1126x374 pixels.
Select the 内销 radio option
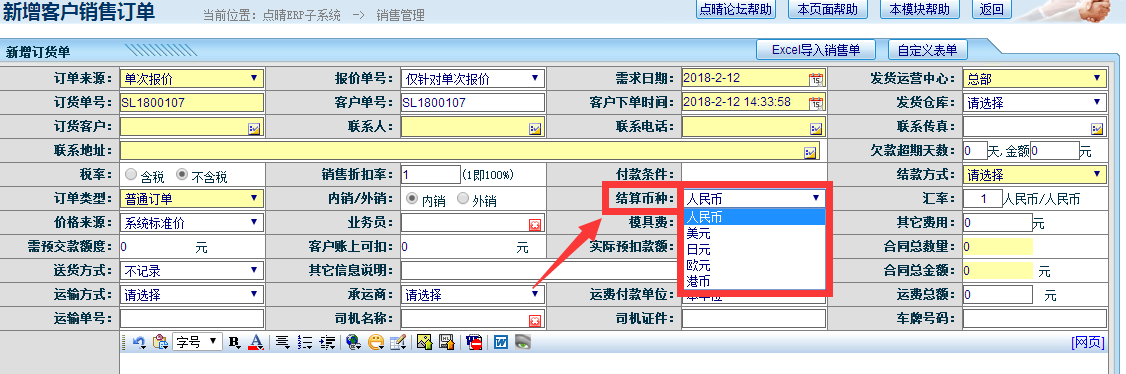pos(412,198)
